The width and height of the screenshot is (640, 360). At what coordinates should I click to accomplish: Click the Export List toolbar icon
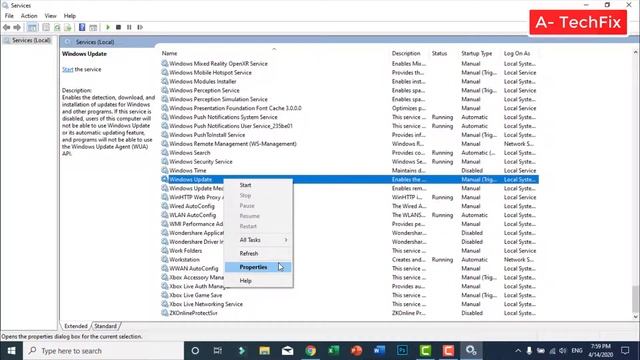pyautogui.click(x=68, y=27)
